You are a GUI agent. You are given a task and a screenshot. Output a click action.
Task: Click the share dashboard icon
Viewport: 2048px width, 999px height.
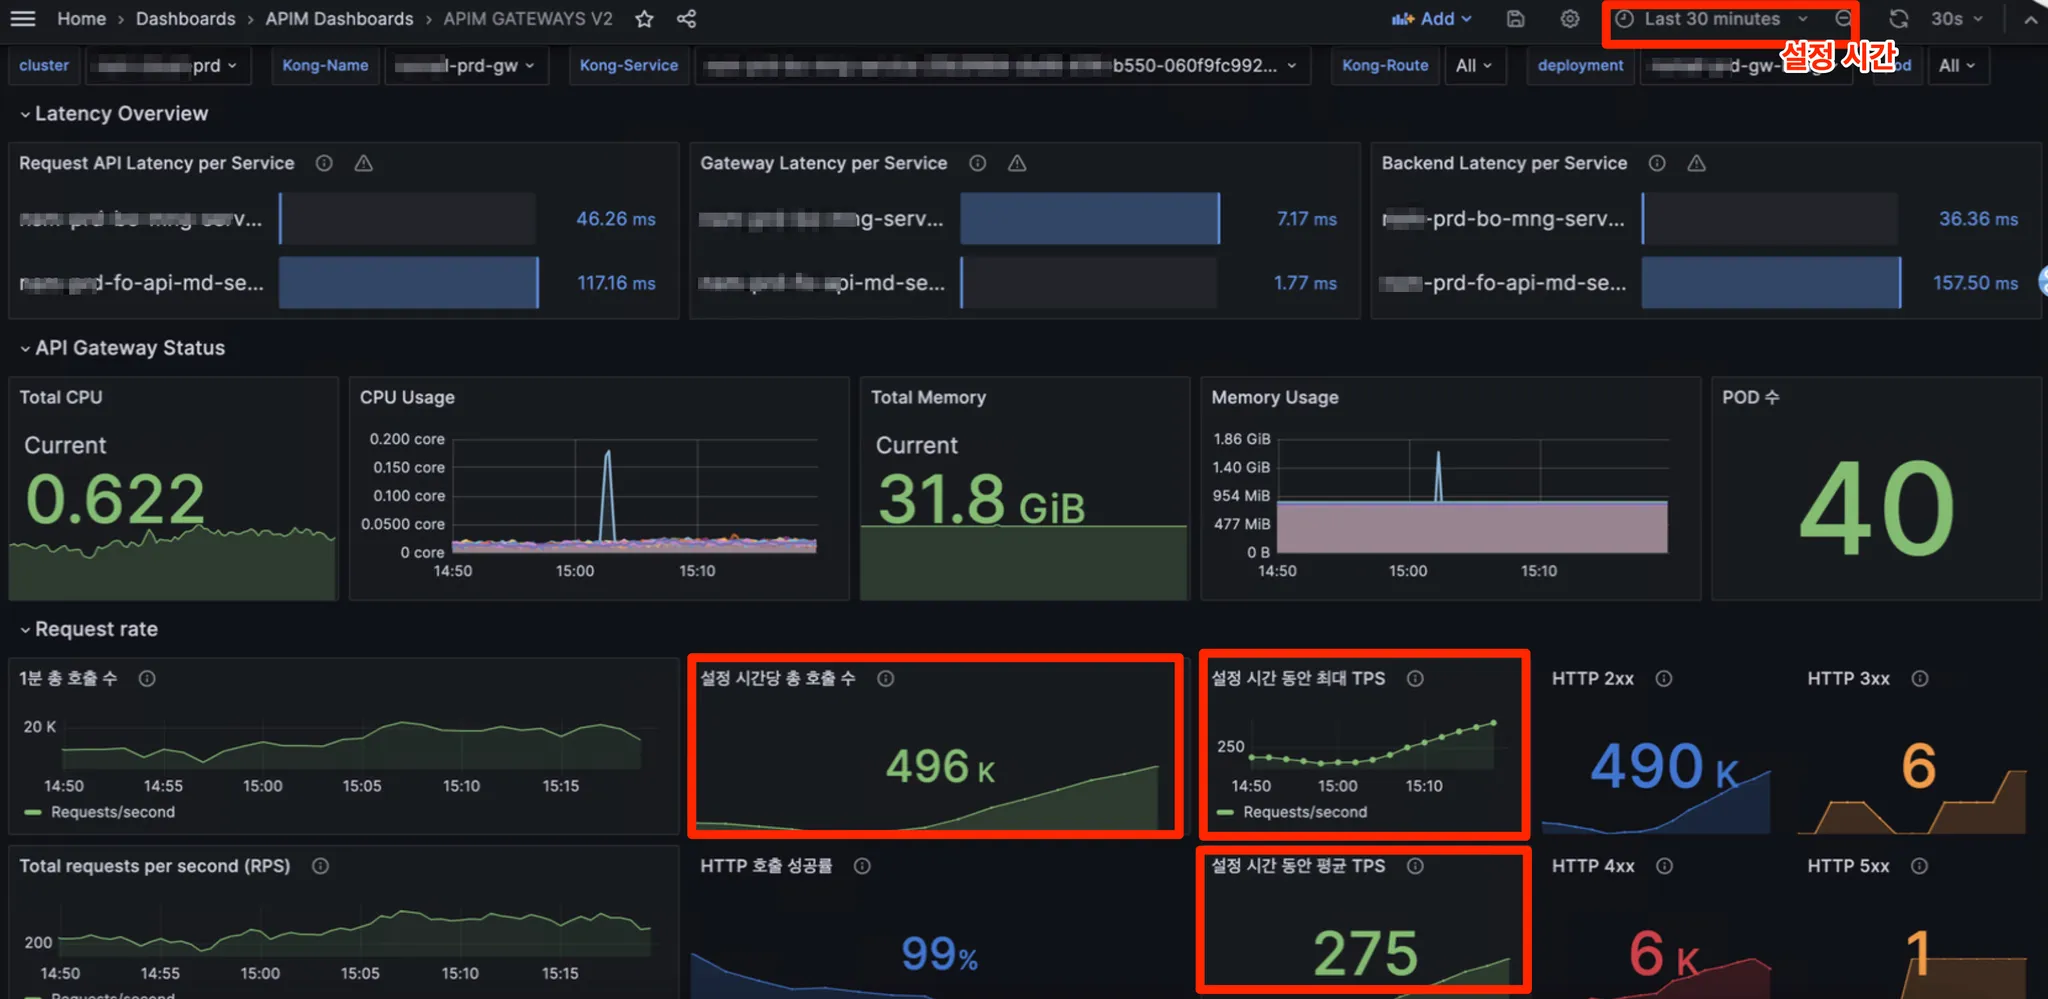tap(686, 19)
